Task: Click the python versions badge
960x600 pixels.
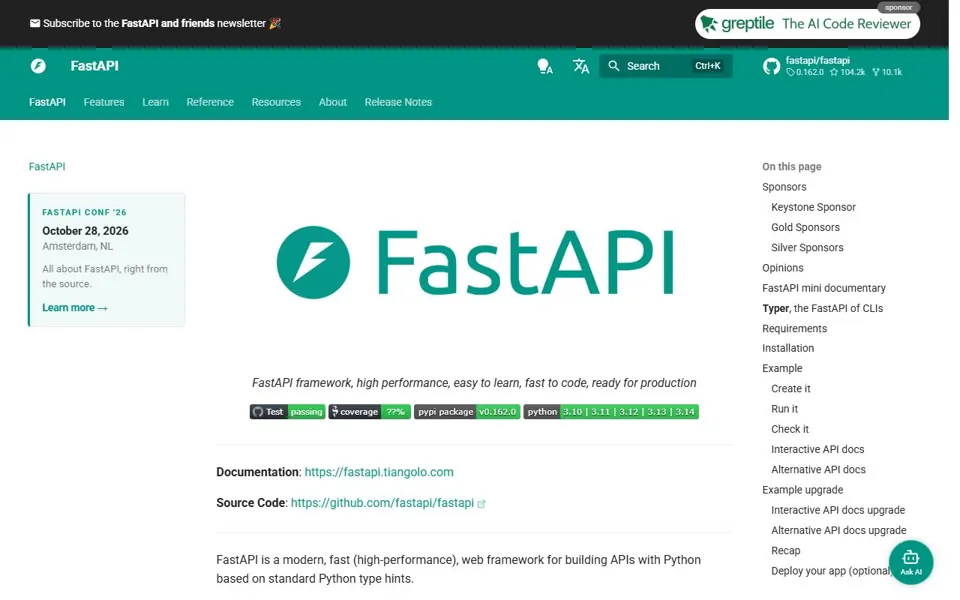Action: [x=611, y=411]
